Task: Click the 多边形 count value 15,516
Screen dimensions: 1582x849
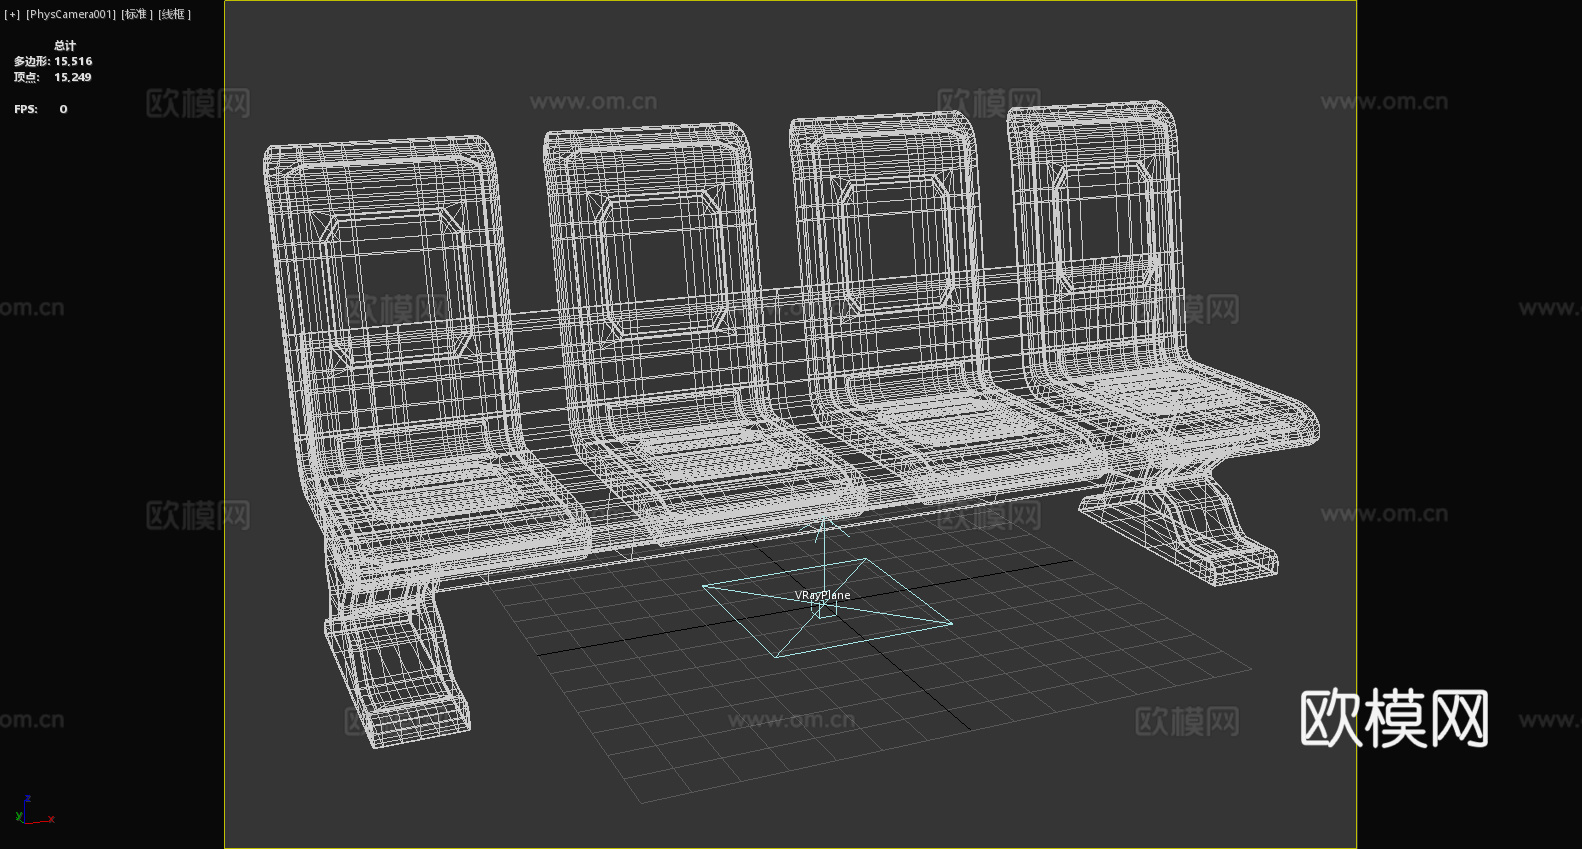Action: pyautogui.click(x=73, y=61)
